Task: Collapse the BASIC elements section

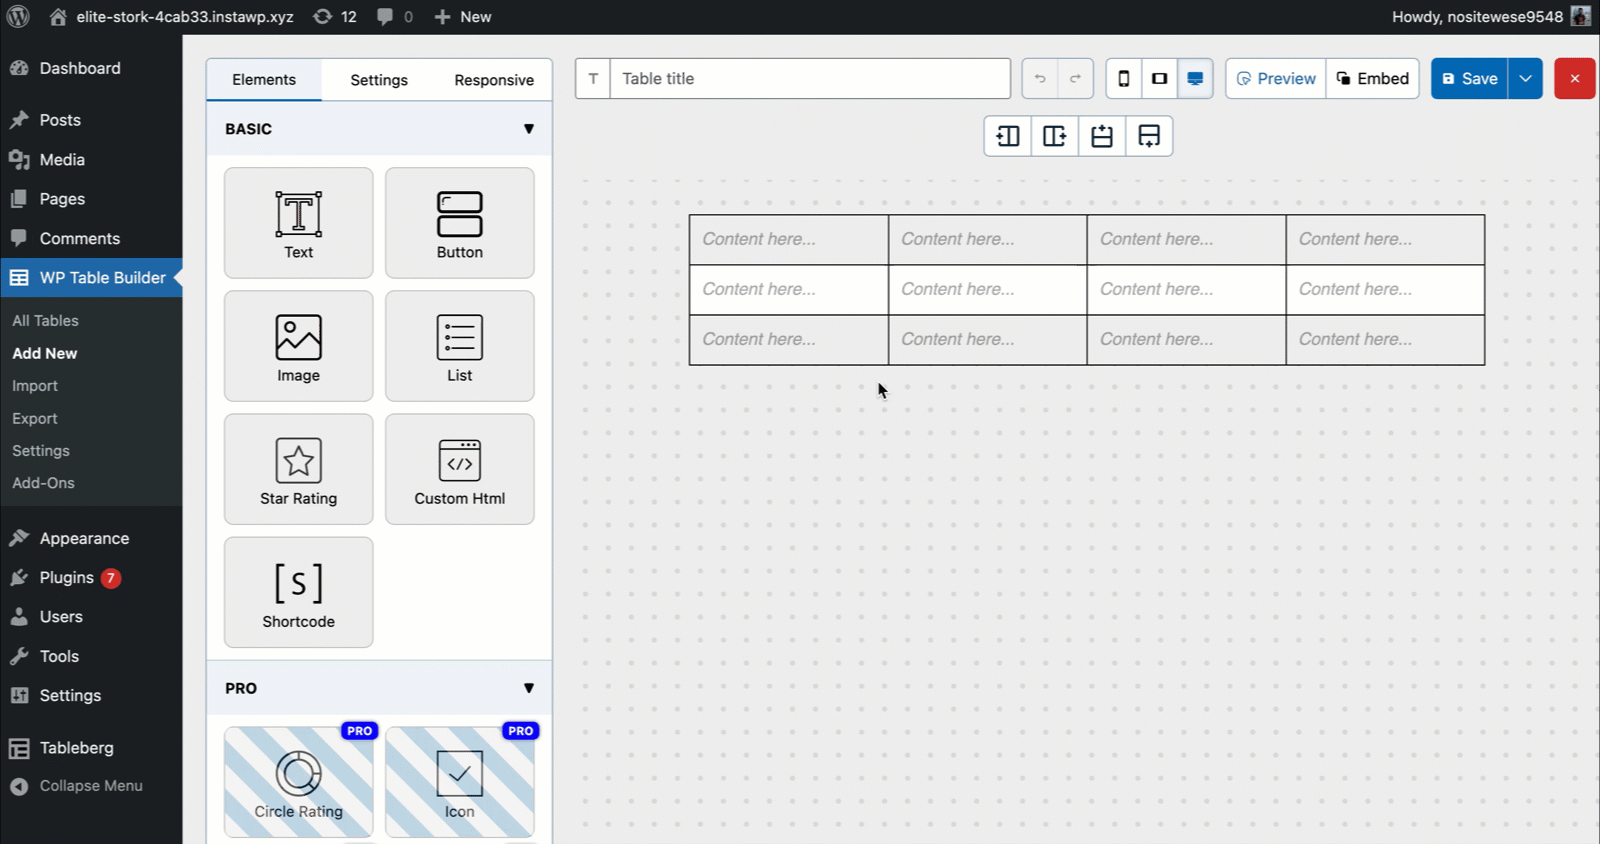Action: click(x=528, y=129)
